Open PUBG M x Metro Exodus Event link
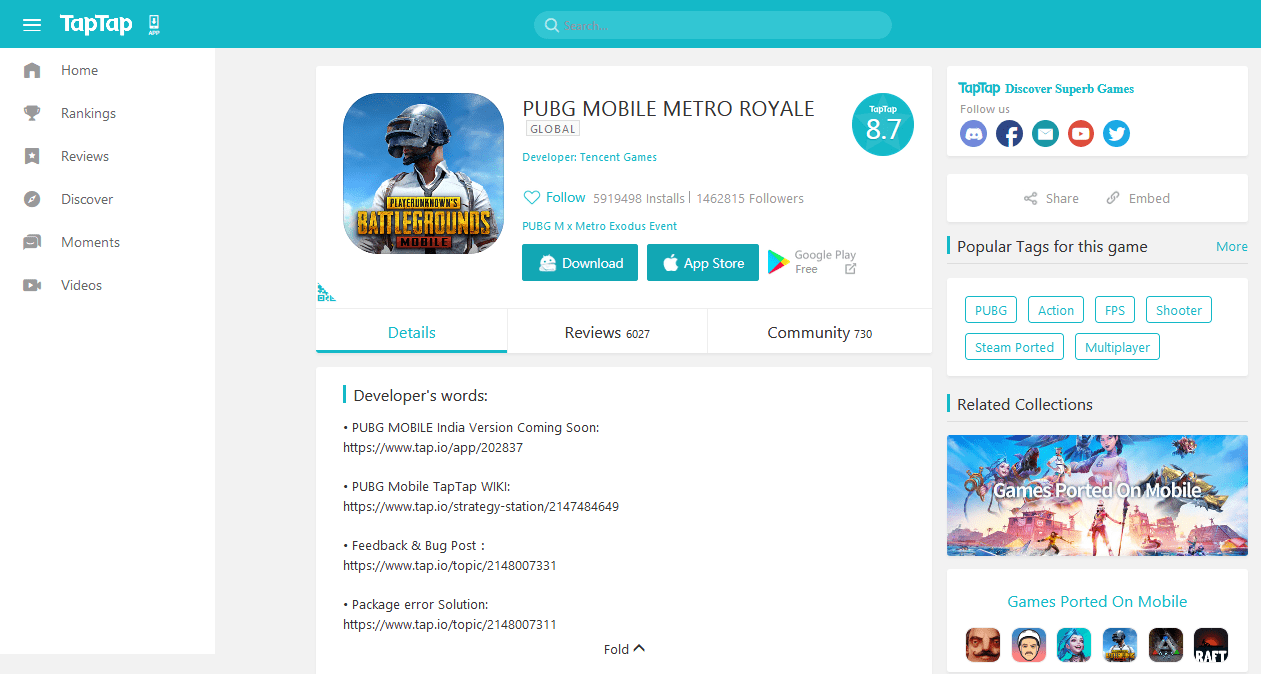 (600, 226)
